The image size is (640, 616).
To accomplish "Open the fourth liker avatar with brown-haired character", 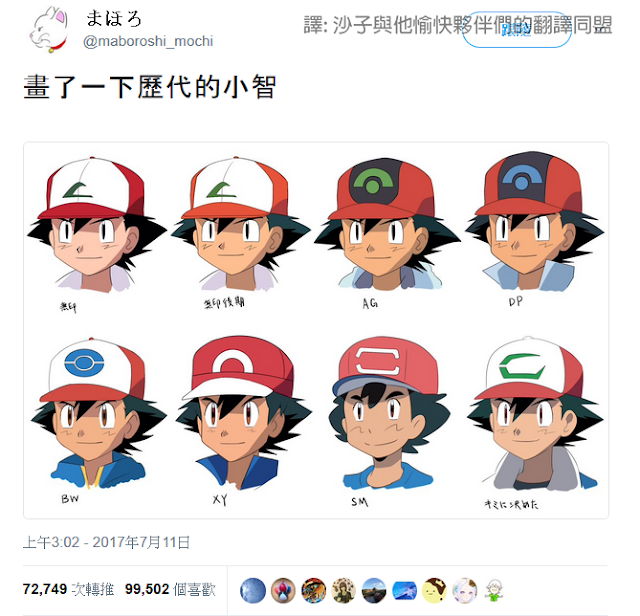I will (344, 590).
